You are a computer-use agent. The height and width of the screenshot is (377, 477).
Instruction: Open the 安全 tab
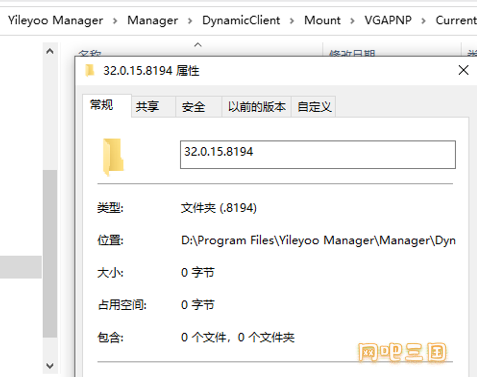(x=199, y=107)
